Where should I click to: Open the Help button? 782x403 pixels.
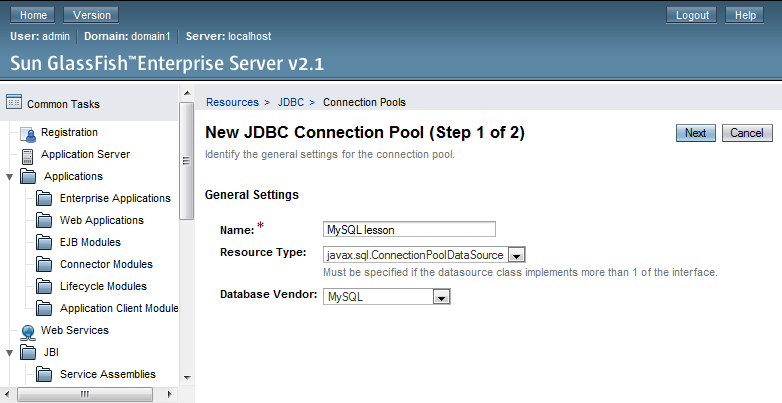coord(745,15)
